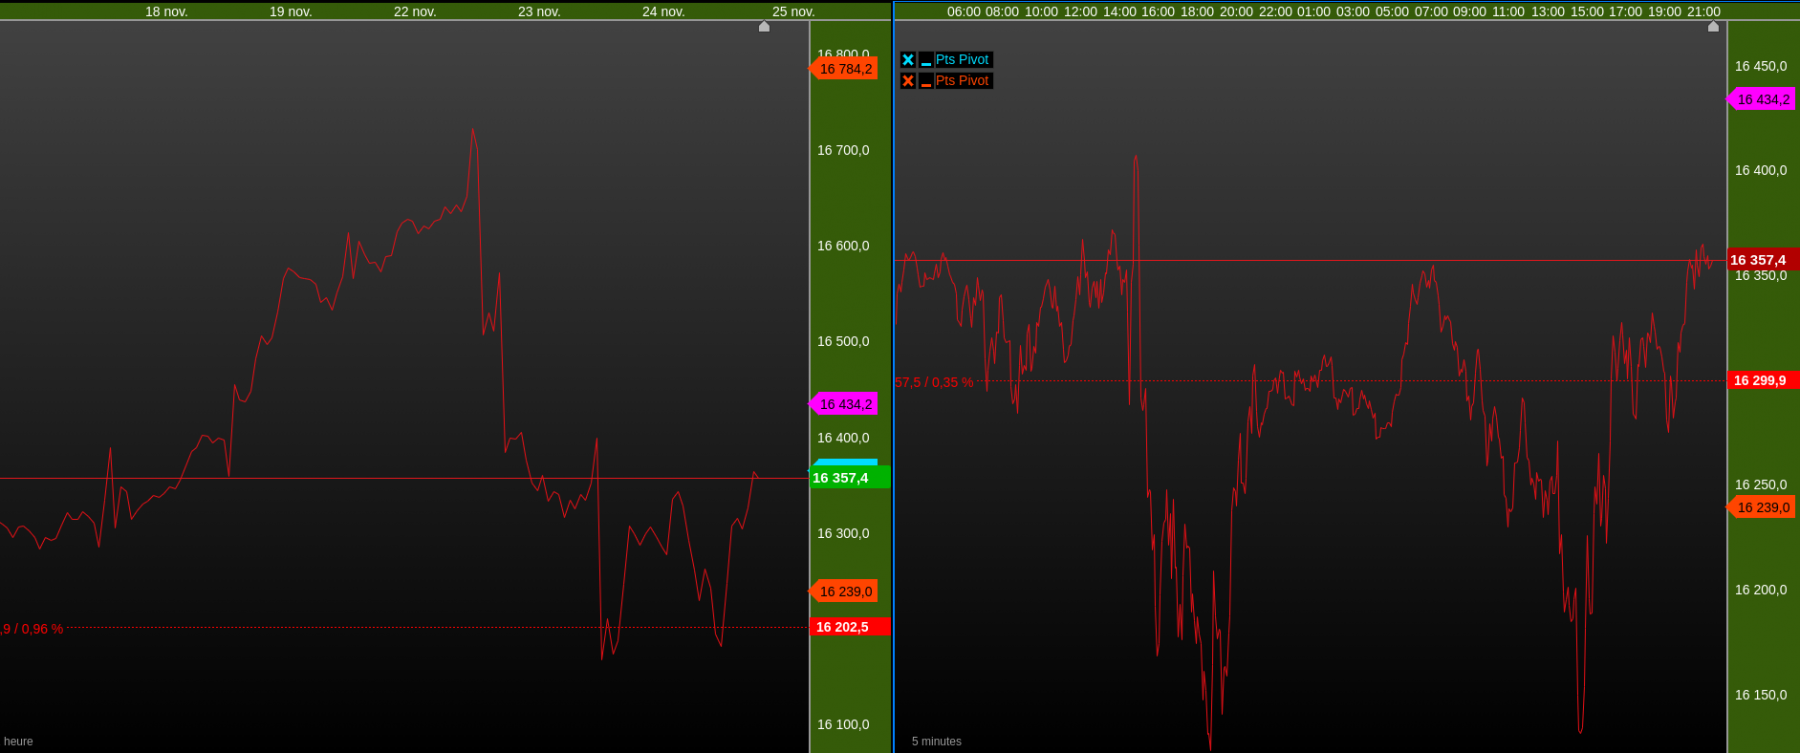Click the 16 239,0 orange tag on left axis
Image resolution: width=1800 pixels, height=753 pixels.
(844, 591)
